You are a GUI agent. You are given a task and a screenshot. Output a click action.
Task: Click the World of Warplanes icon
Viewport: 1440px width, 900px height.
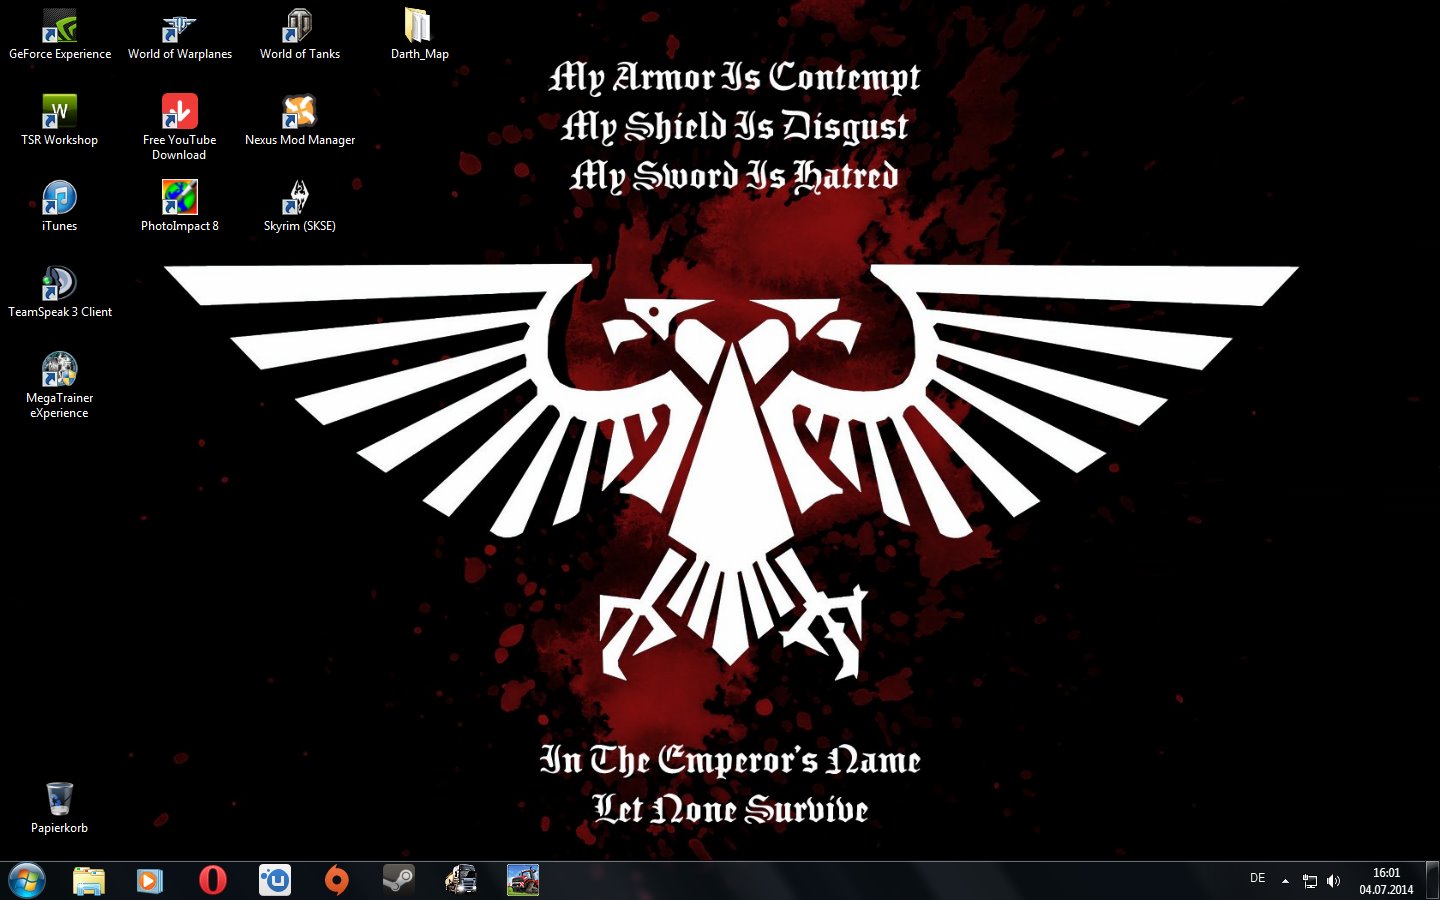[x=179, y=27]
